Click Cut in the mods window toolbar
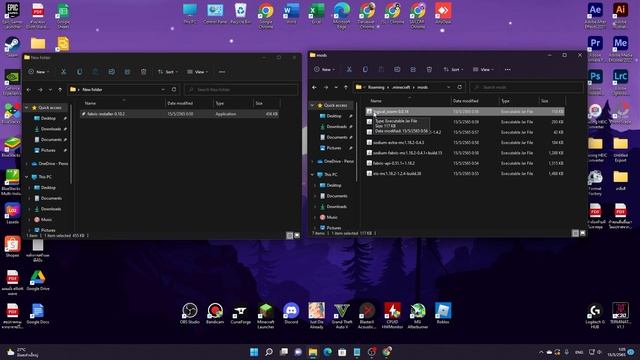Image resolution: width=640 pixels, height=360 pixels. (x=349, y=69)
